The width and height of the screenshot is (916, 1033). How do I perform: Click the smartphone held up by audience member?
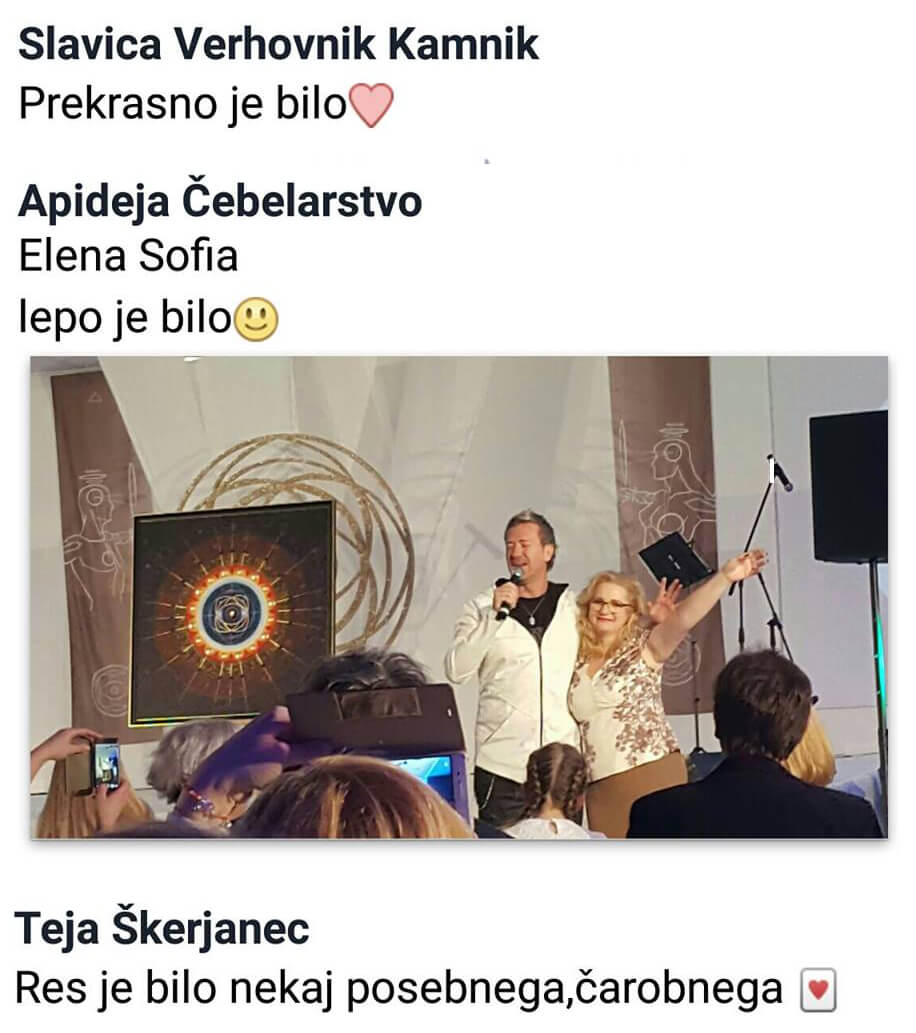pos(105,766)
